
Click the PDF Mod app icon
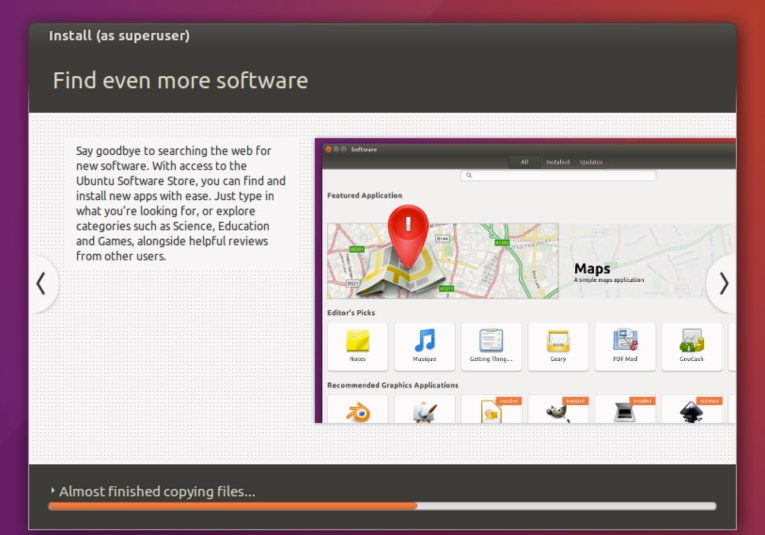[625, 345]
